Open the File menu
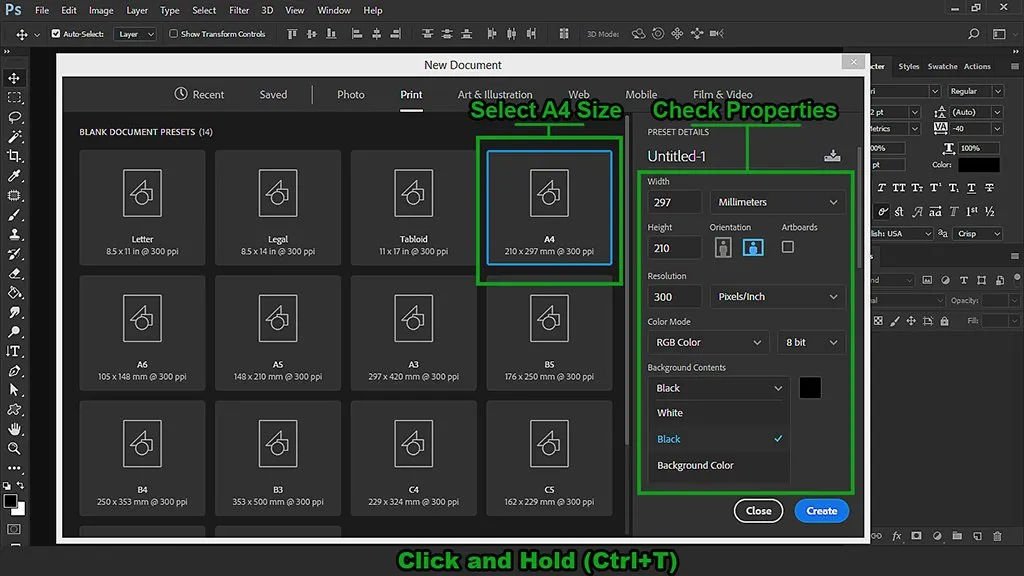1024x576 pixels. coord(42,10)
